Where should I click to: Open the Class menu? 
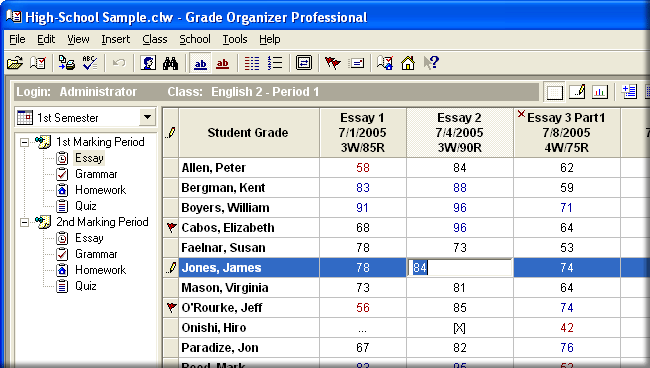coord(155,39)
